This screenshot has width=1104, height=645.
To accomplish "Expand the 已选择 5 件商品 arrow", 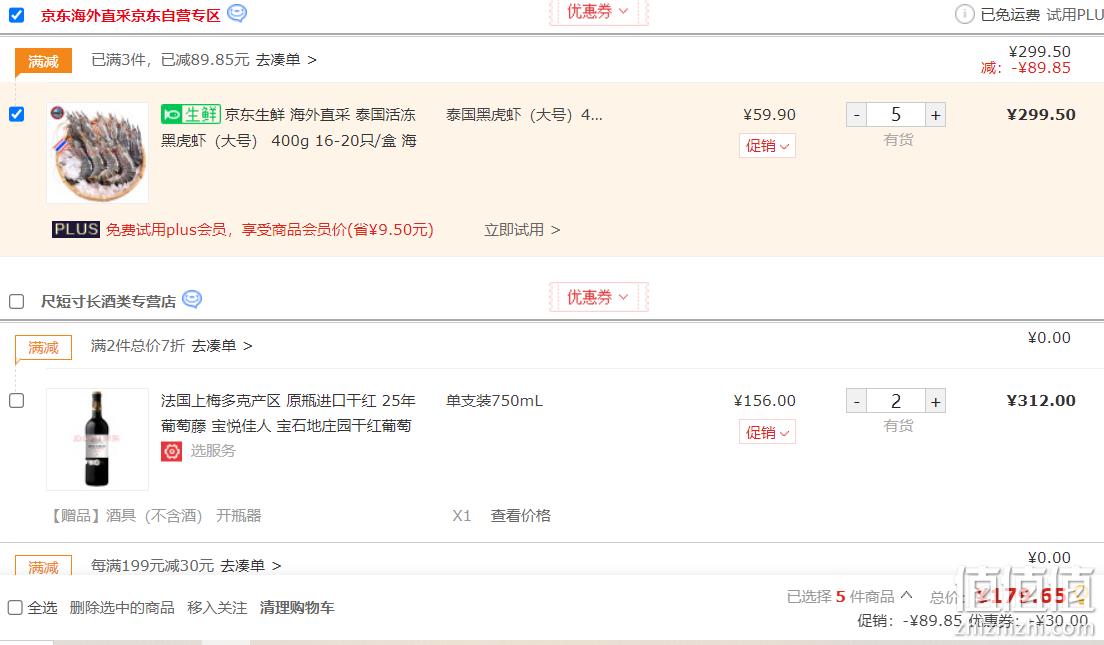I will 907,595.
